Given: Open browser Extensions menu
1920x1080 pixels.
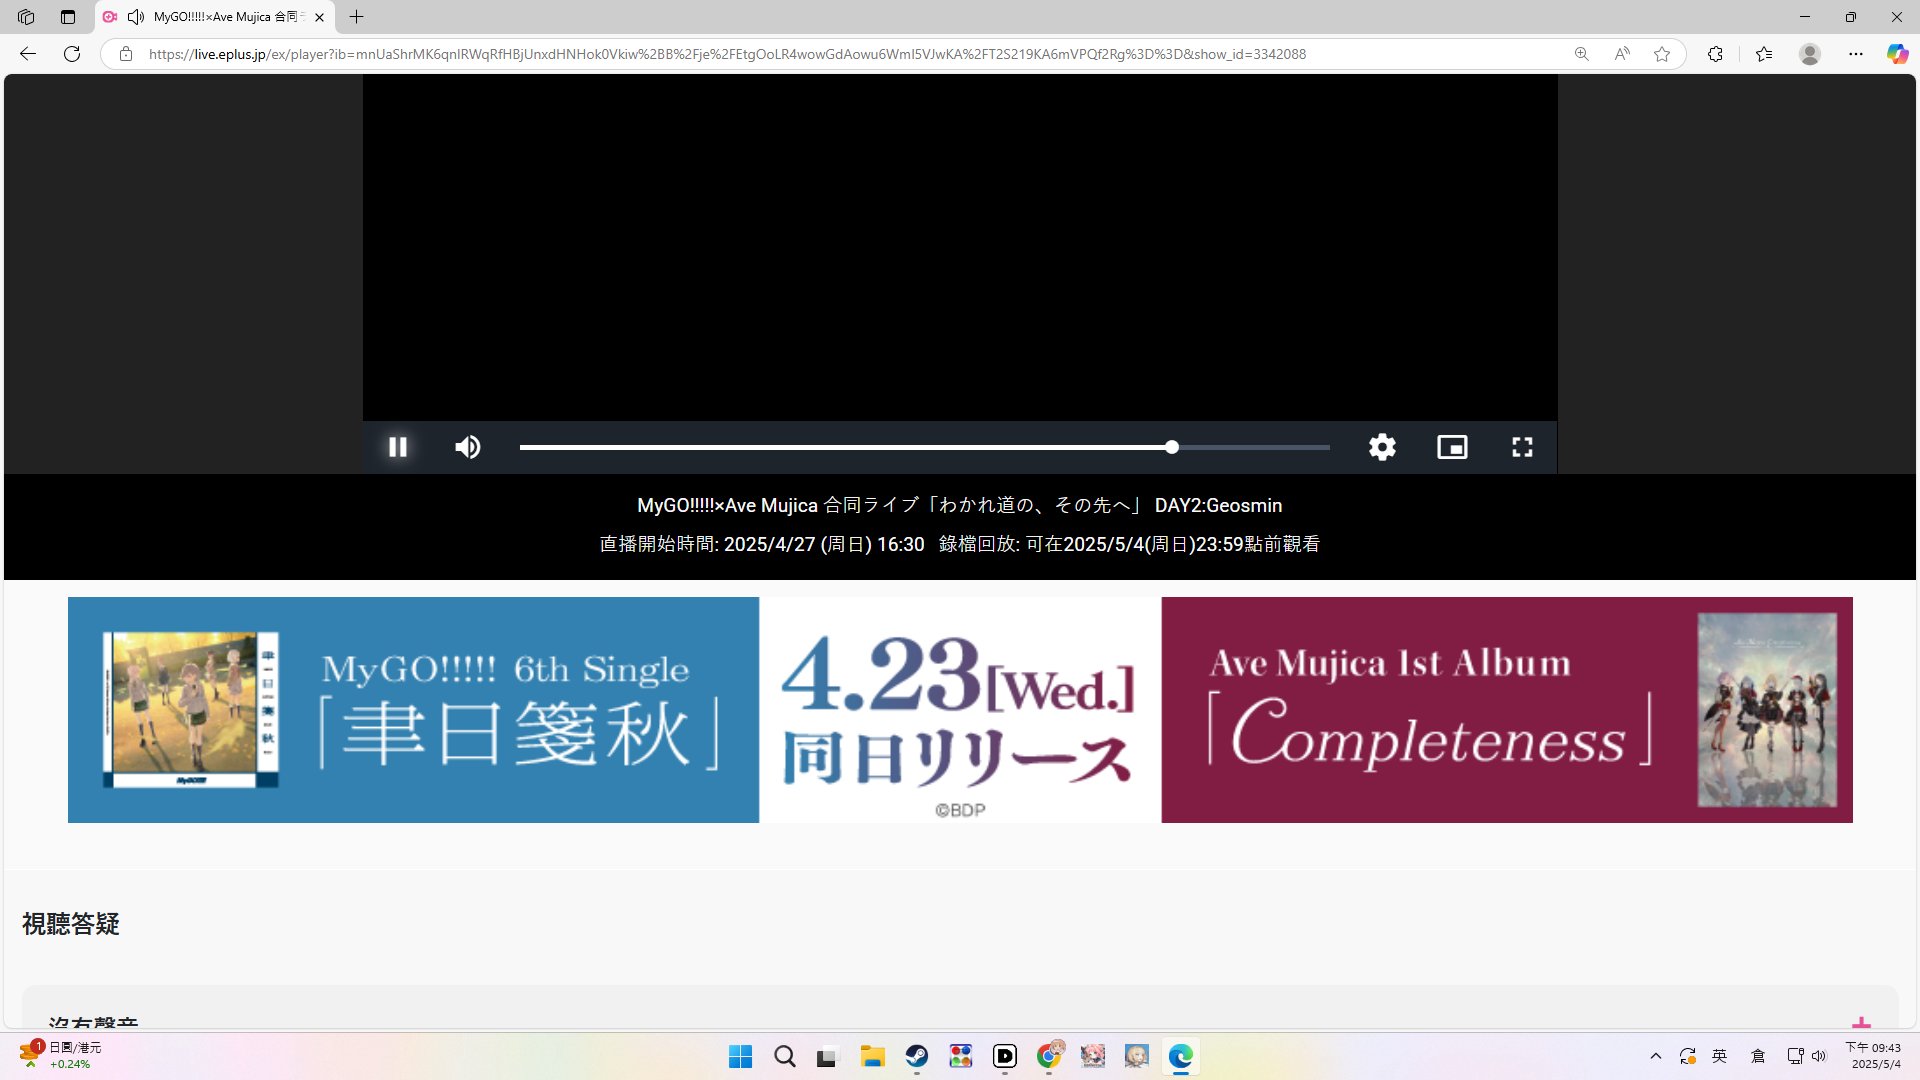Looking at the screenshot, I should coord(1715,54).
